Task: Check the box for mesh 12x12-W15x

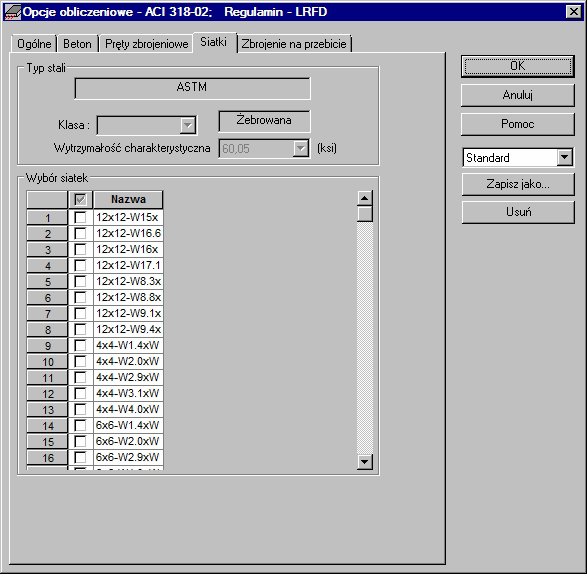Action: coord(80,218)
